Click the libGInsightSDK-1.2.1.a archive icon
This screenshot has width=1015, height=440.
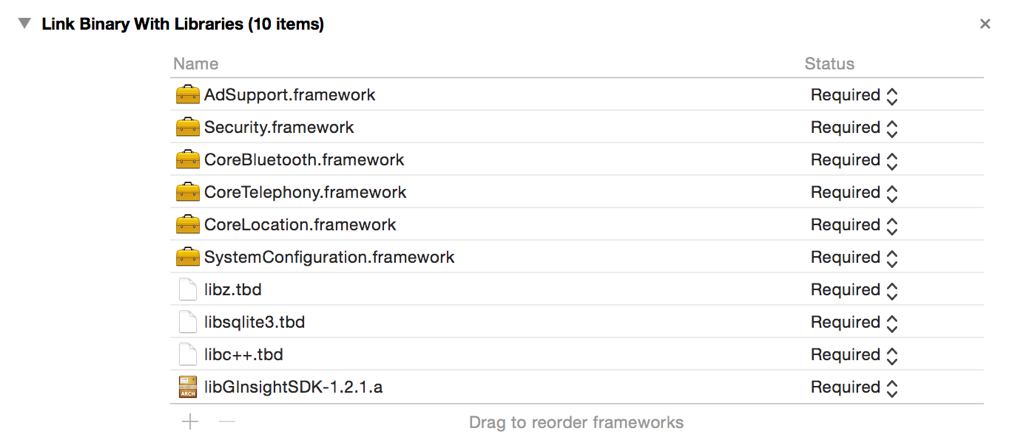(187, 387)
